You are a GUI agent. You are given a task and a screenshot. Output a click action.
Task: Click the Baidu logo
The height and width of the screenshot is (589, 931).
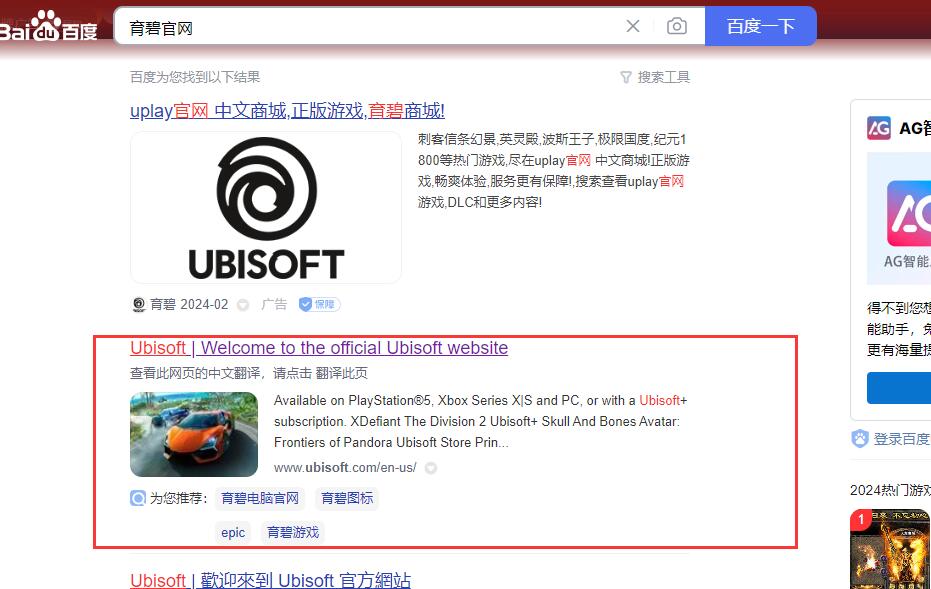coord(49,27)
